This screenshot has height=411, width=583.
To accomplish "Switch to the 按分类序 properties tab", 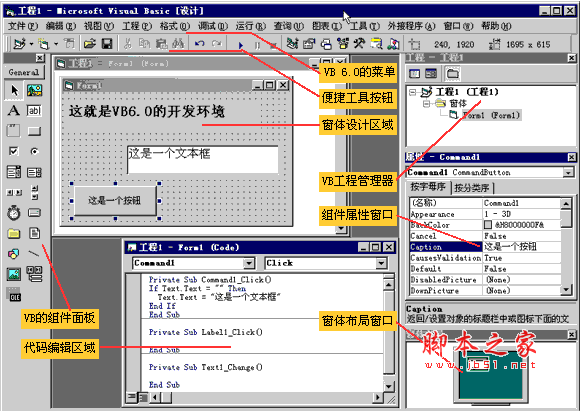I will 472,188.
